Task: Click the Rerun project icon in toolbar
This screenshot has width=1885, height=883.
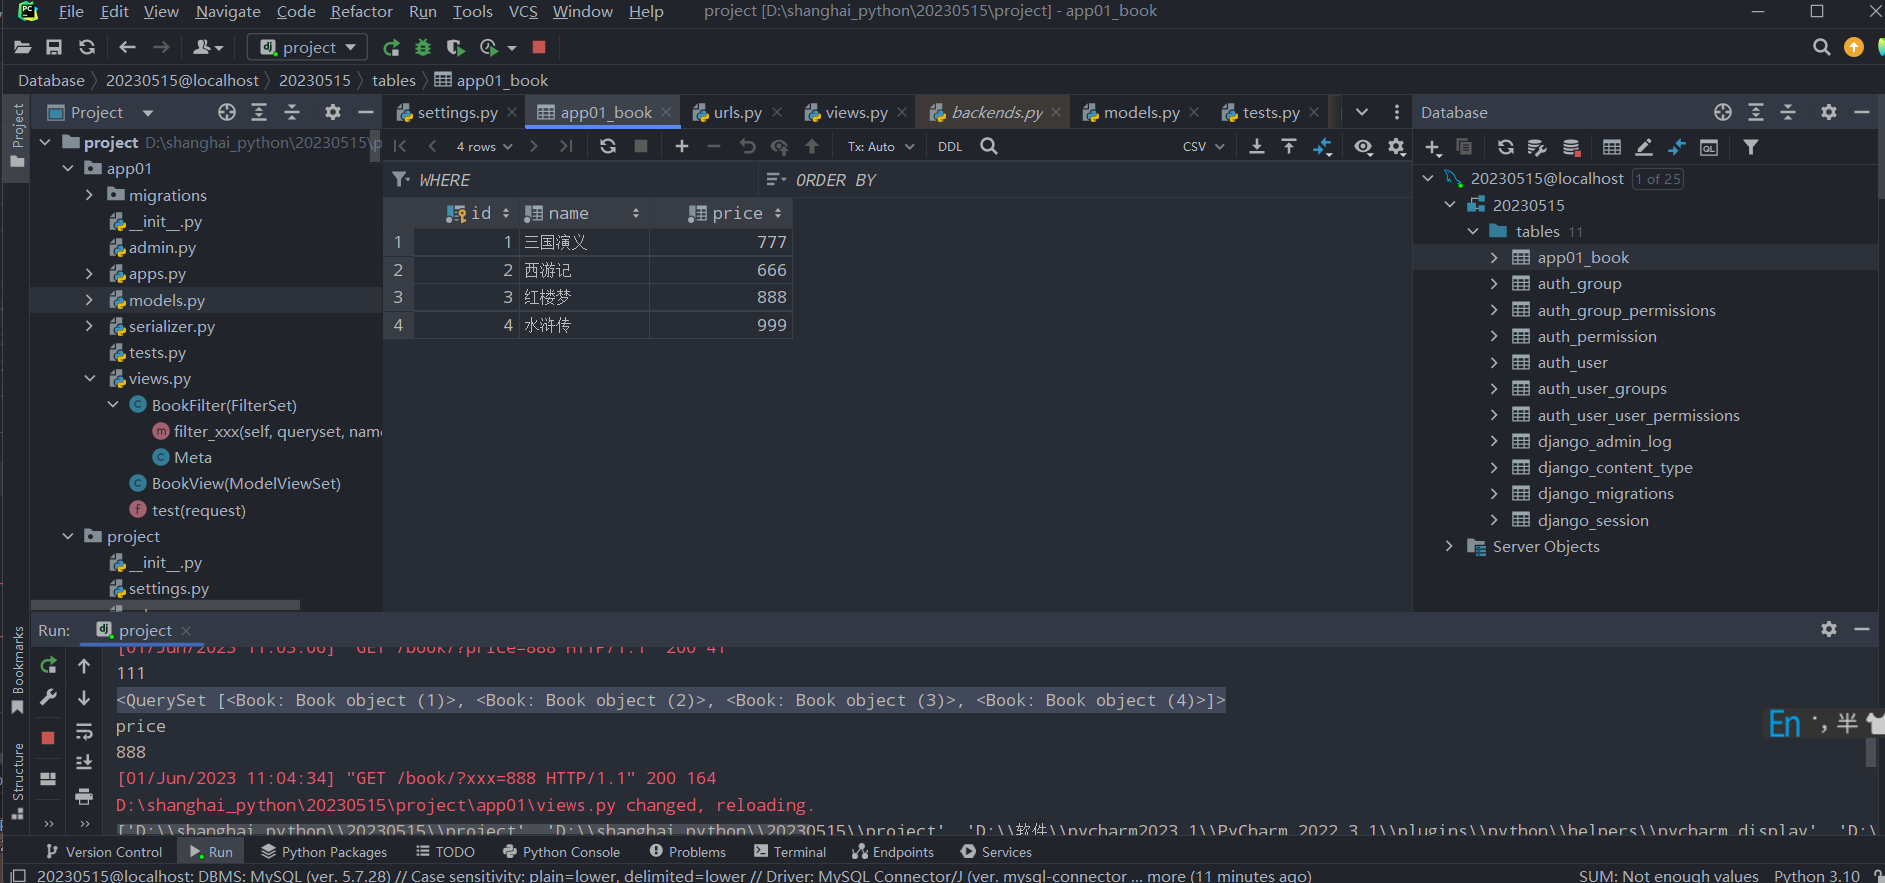Action: tap(391, 47)
